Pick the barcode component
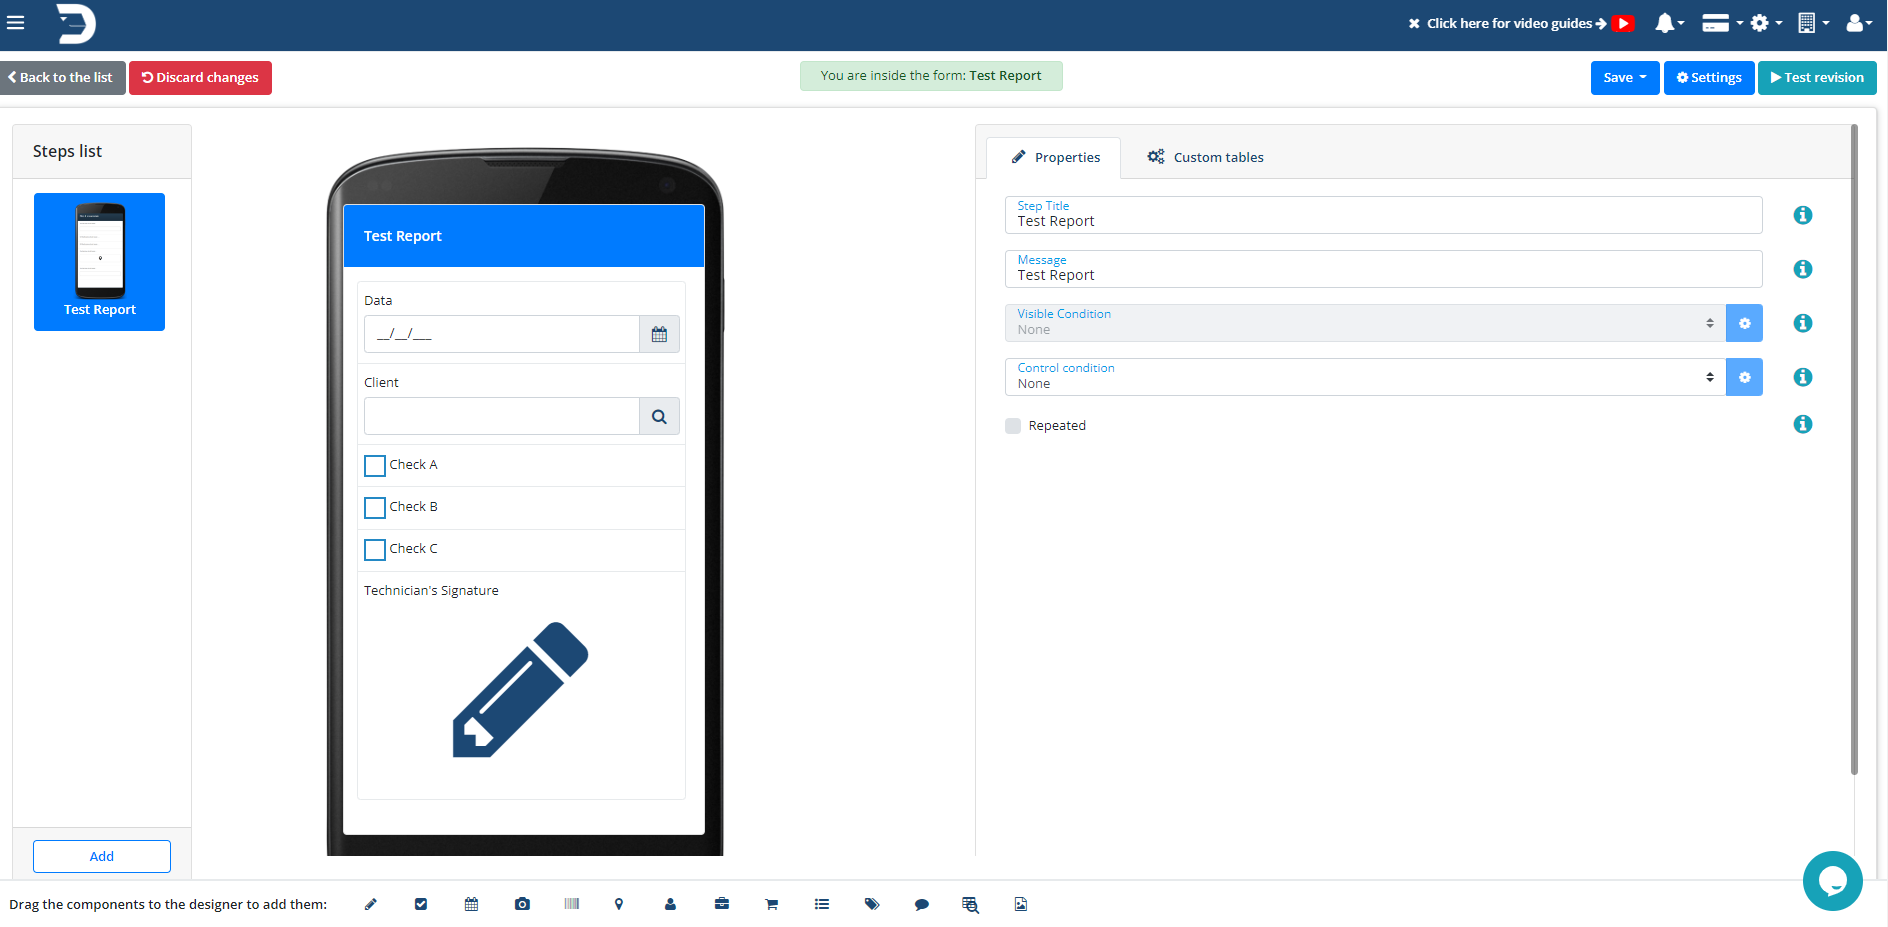This screenshot has height=927, width=1888. click(x=572, y=904)
